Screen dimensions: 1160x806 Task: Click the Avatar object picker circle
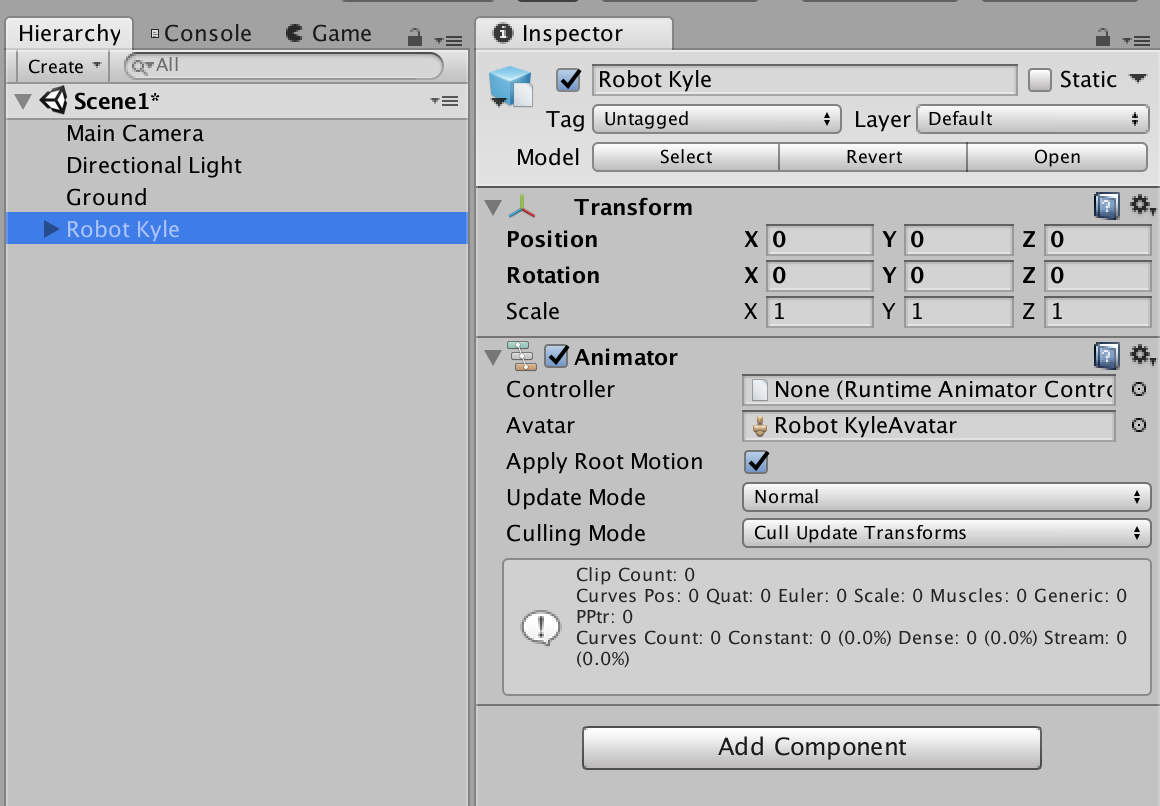(x=1138, y=426)
